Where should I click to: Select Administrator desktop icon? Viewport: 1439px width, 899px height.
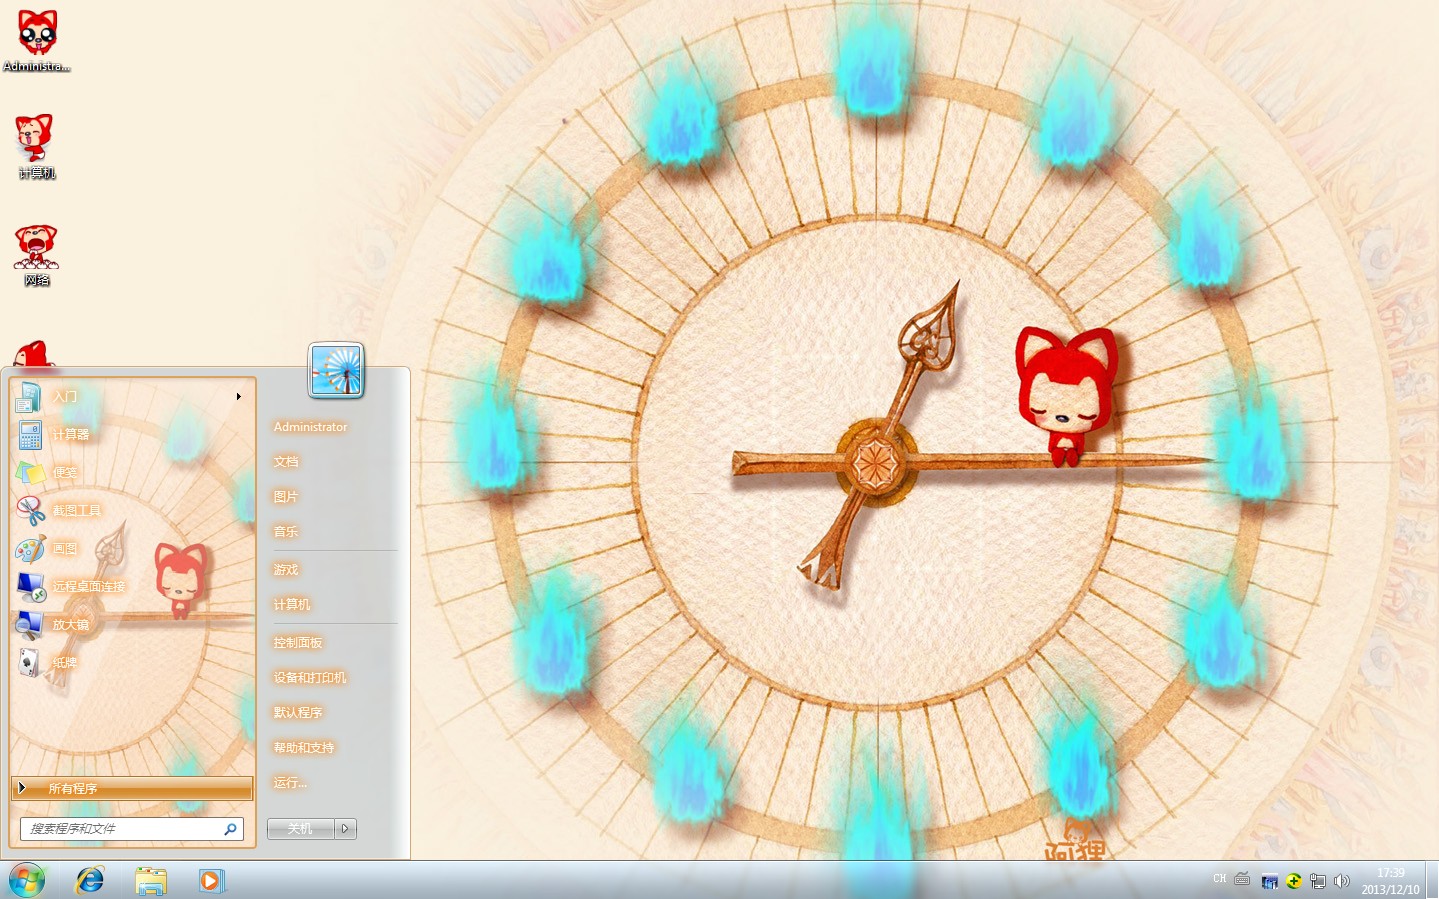[x=37, y=41]
